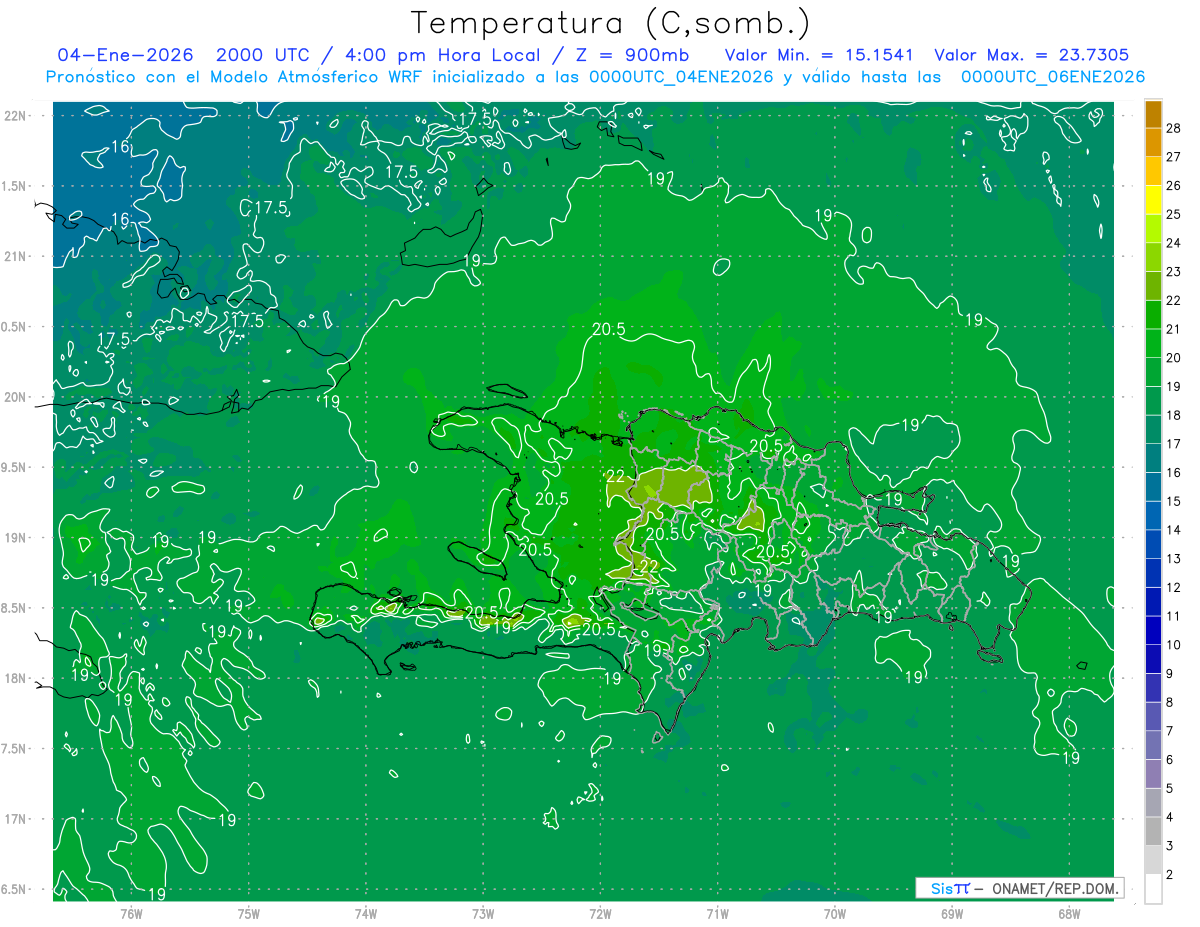This screenshot has height=927, width=1200.
Task: Click colorbar label '26'
Action: 1173,186
